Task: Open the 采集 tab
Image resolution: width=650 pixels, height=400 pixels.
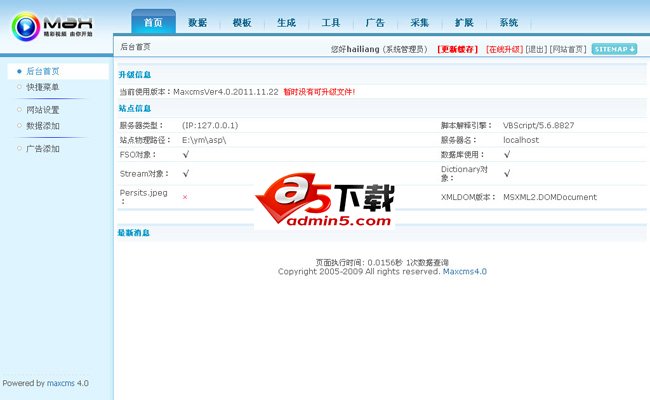Action: tap(420, 22)
